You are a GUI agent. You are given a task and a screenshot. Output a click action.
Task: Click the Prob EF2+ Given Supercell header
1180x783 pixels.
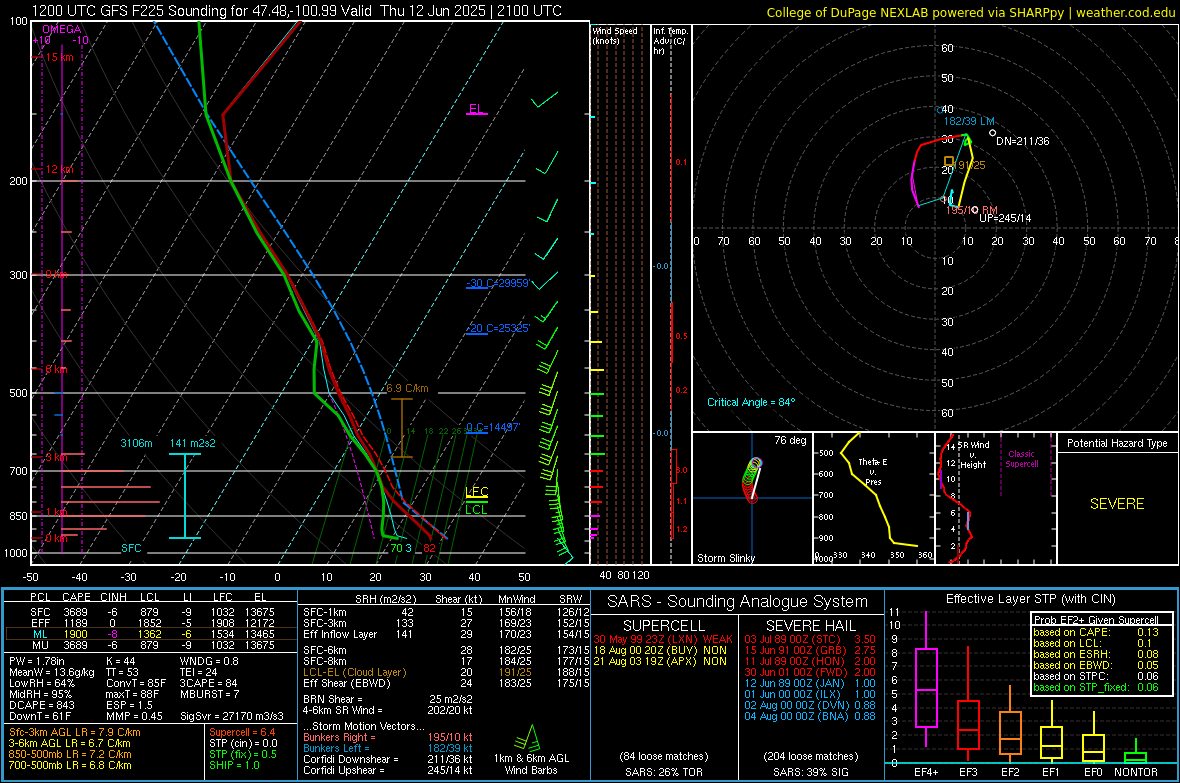click(x=1096, y=620)
